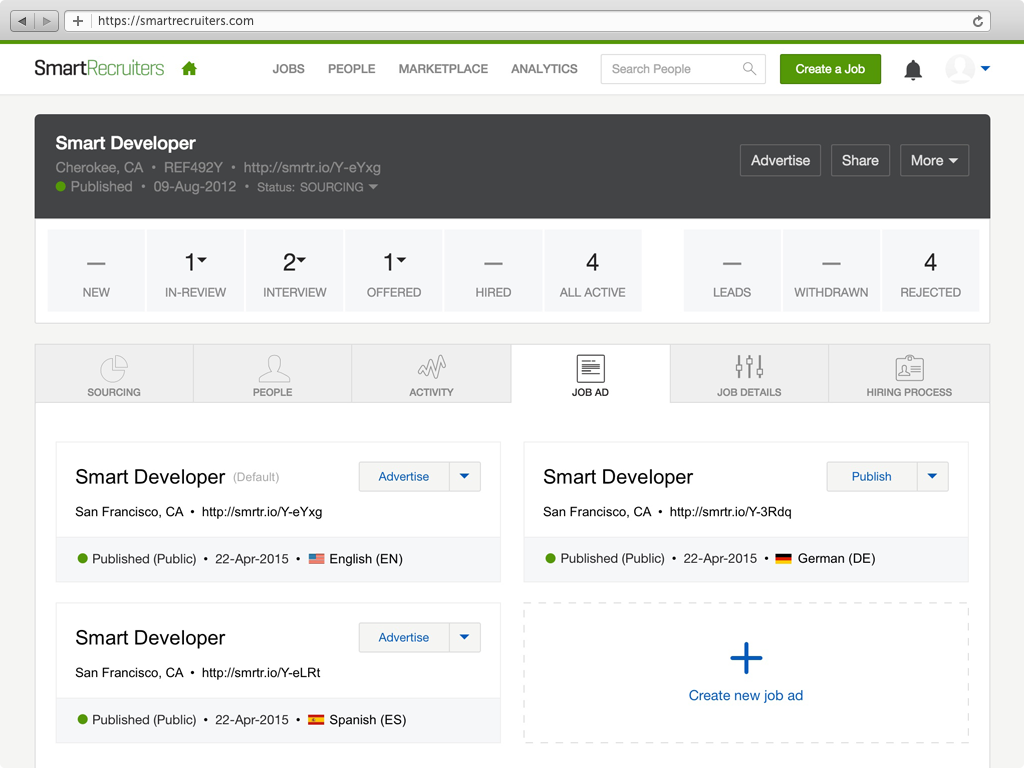Go to the SmartRecruiters home icon
This screenshot has height=768, width=1024.
pos(189,69)
